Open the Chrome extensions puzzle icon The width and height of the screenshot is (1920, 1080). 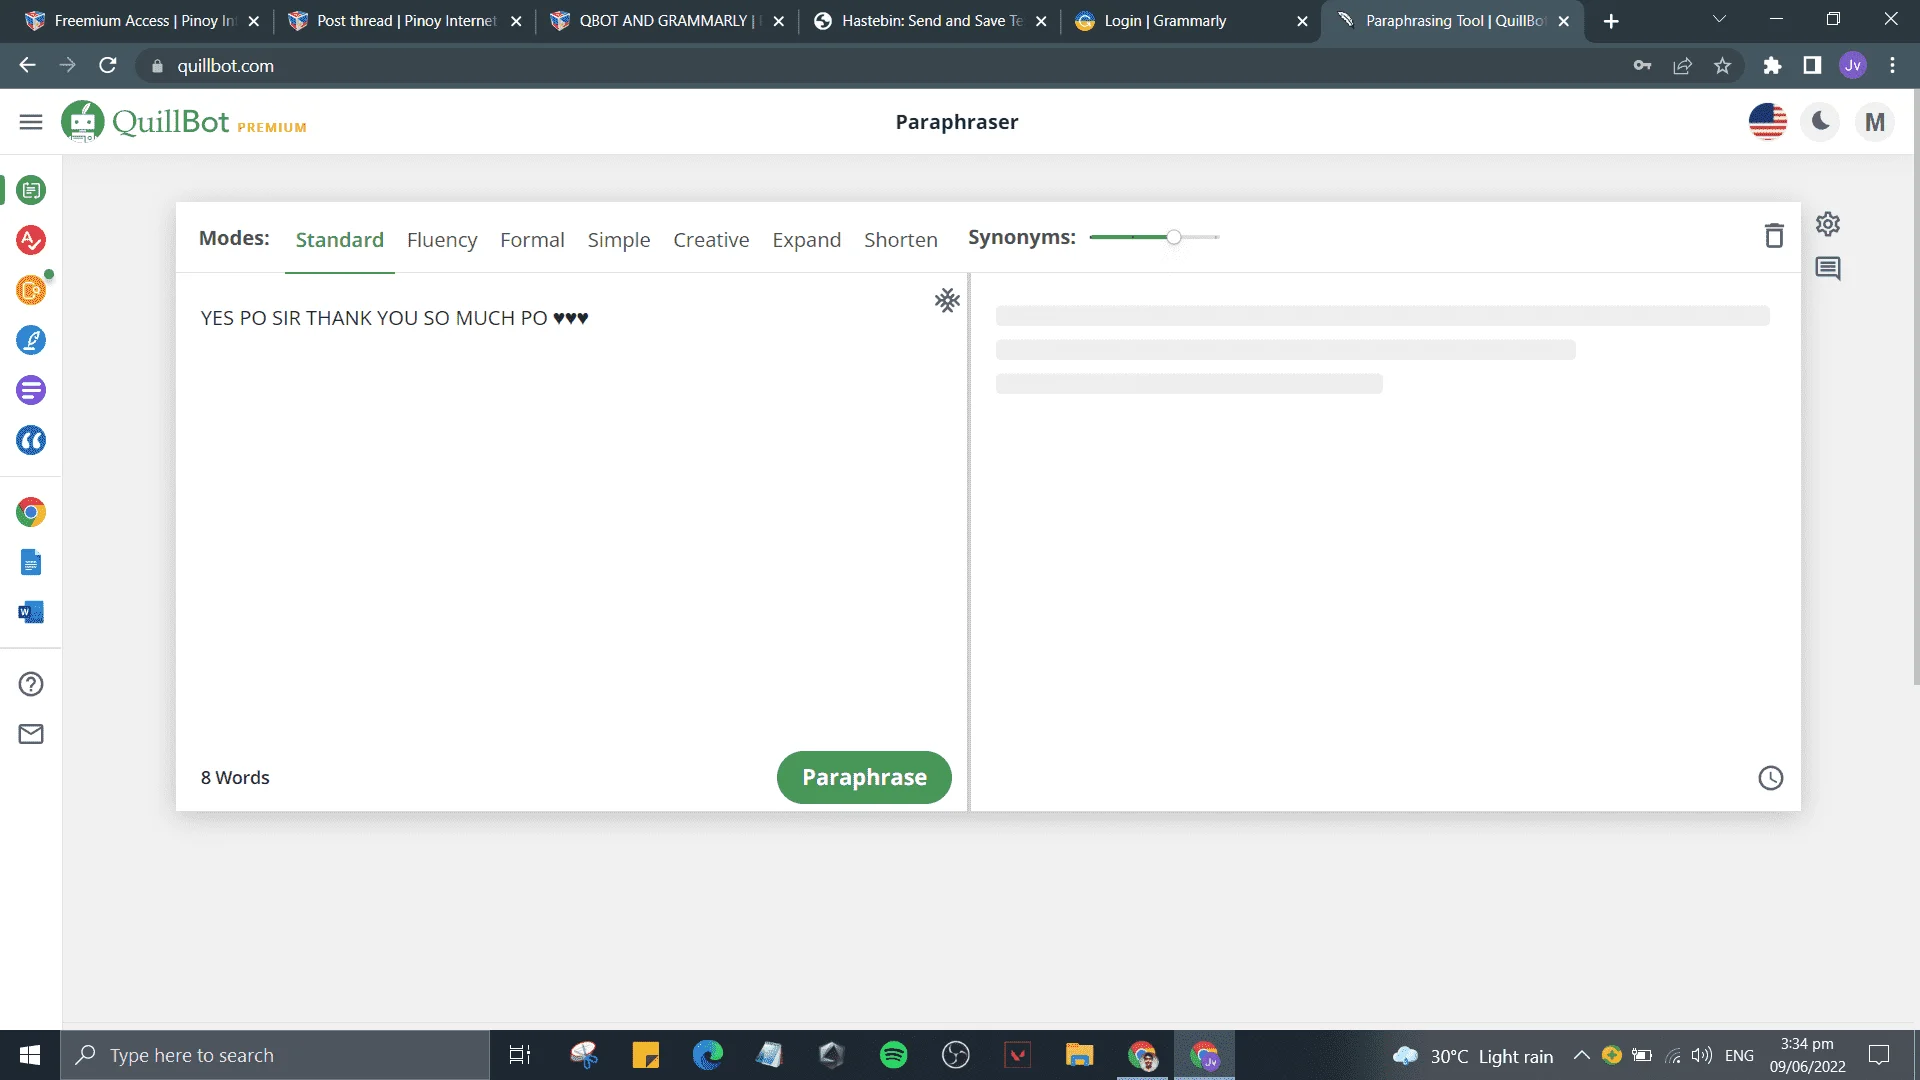[x=1772, y=66]
